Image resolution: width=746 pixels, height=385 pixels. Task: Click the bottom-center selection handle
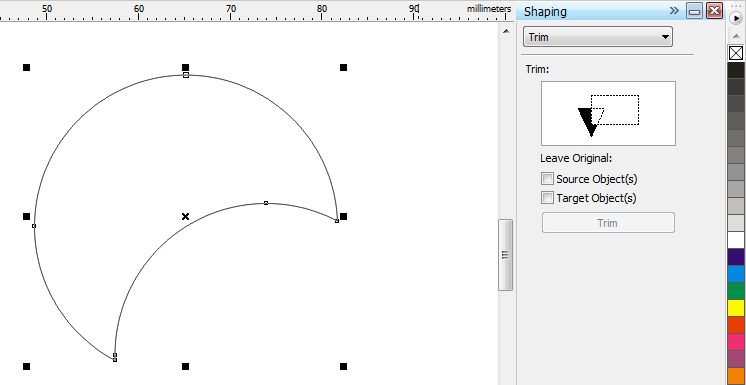pyautogui.click(x=186, y=366)
